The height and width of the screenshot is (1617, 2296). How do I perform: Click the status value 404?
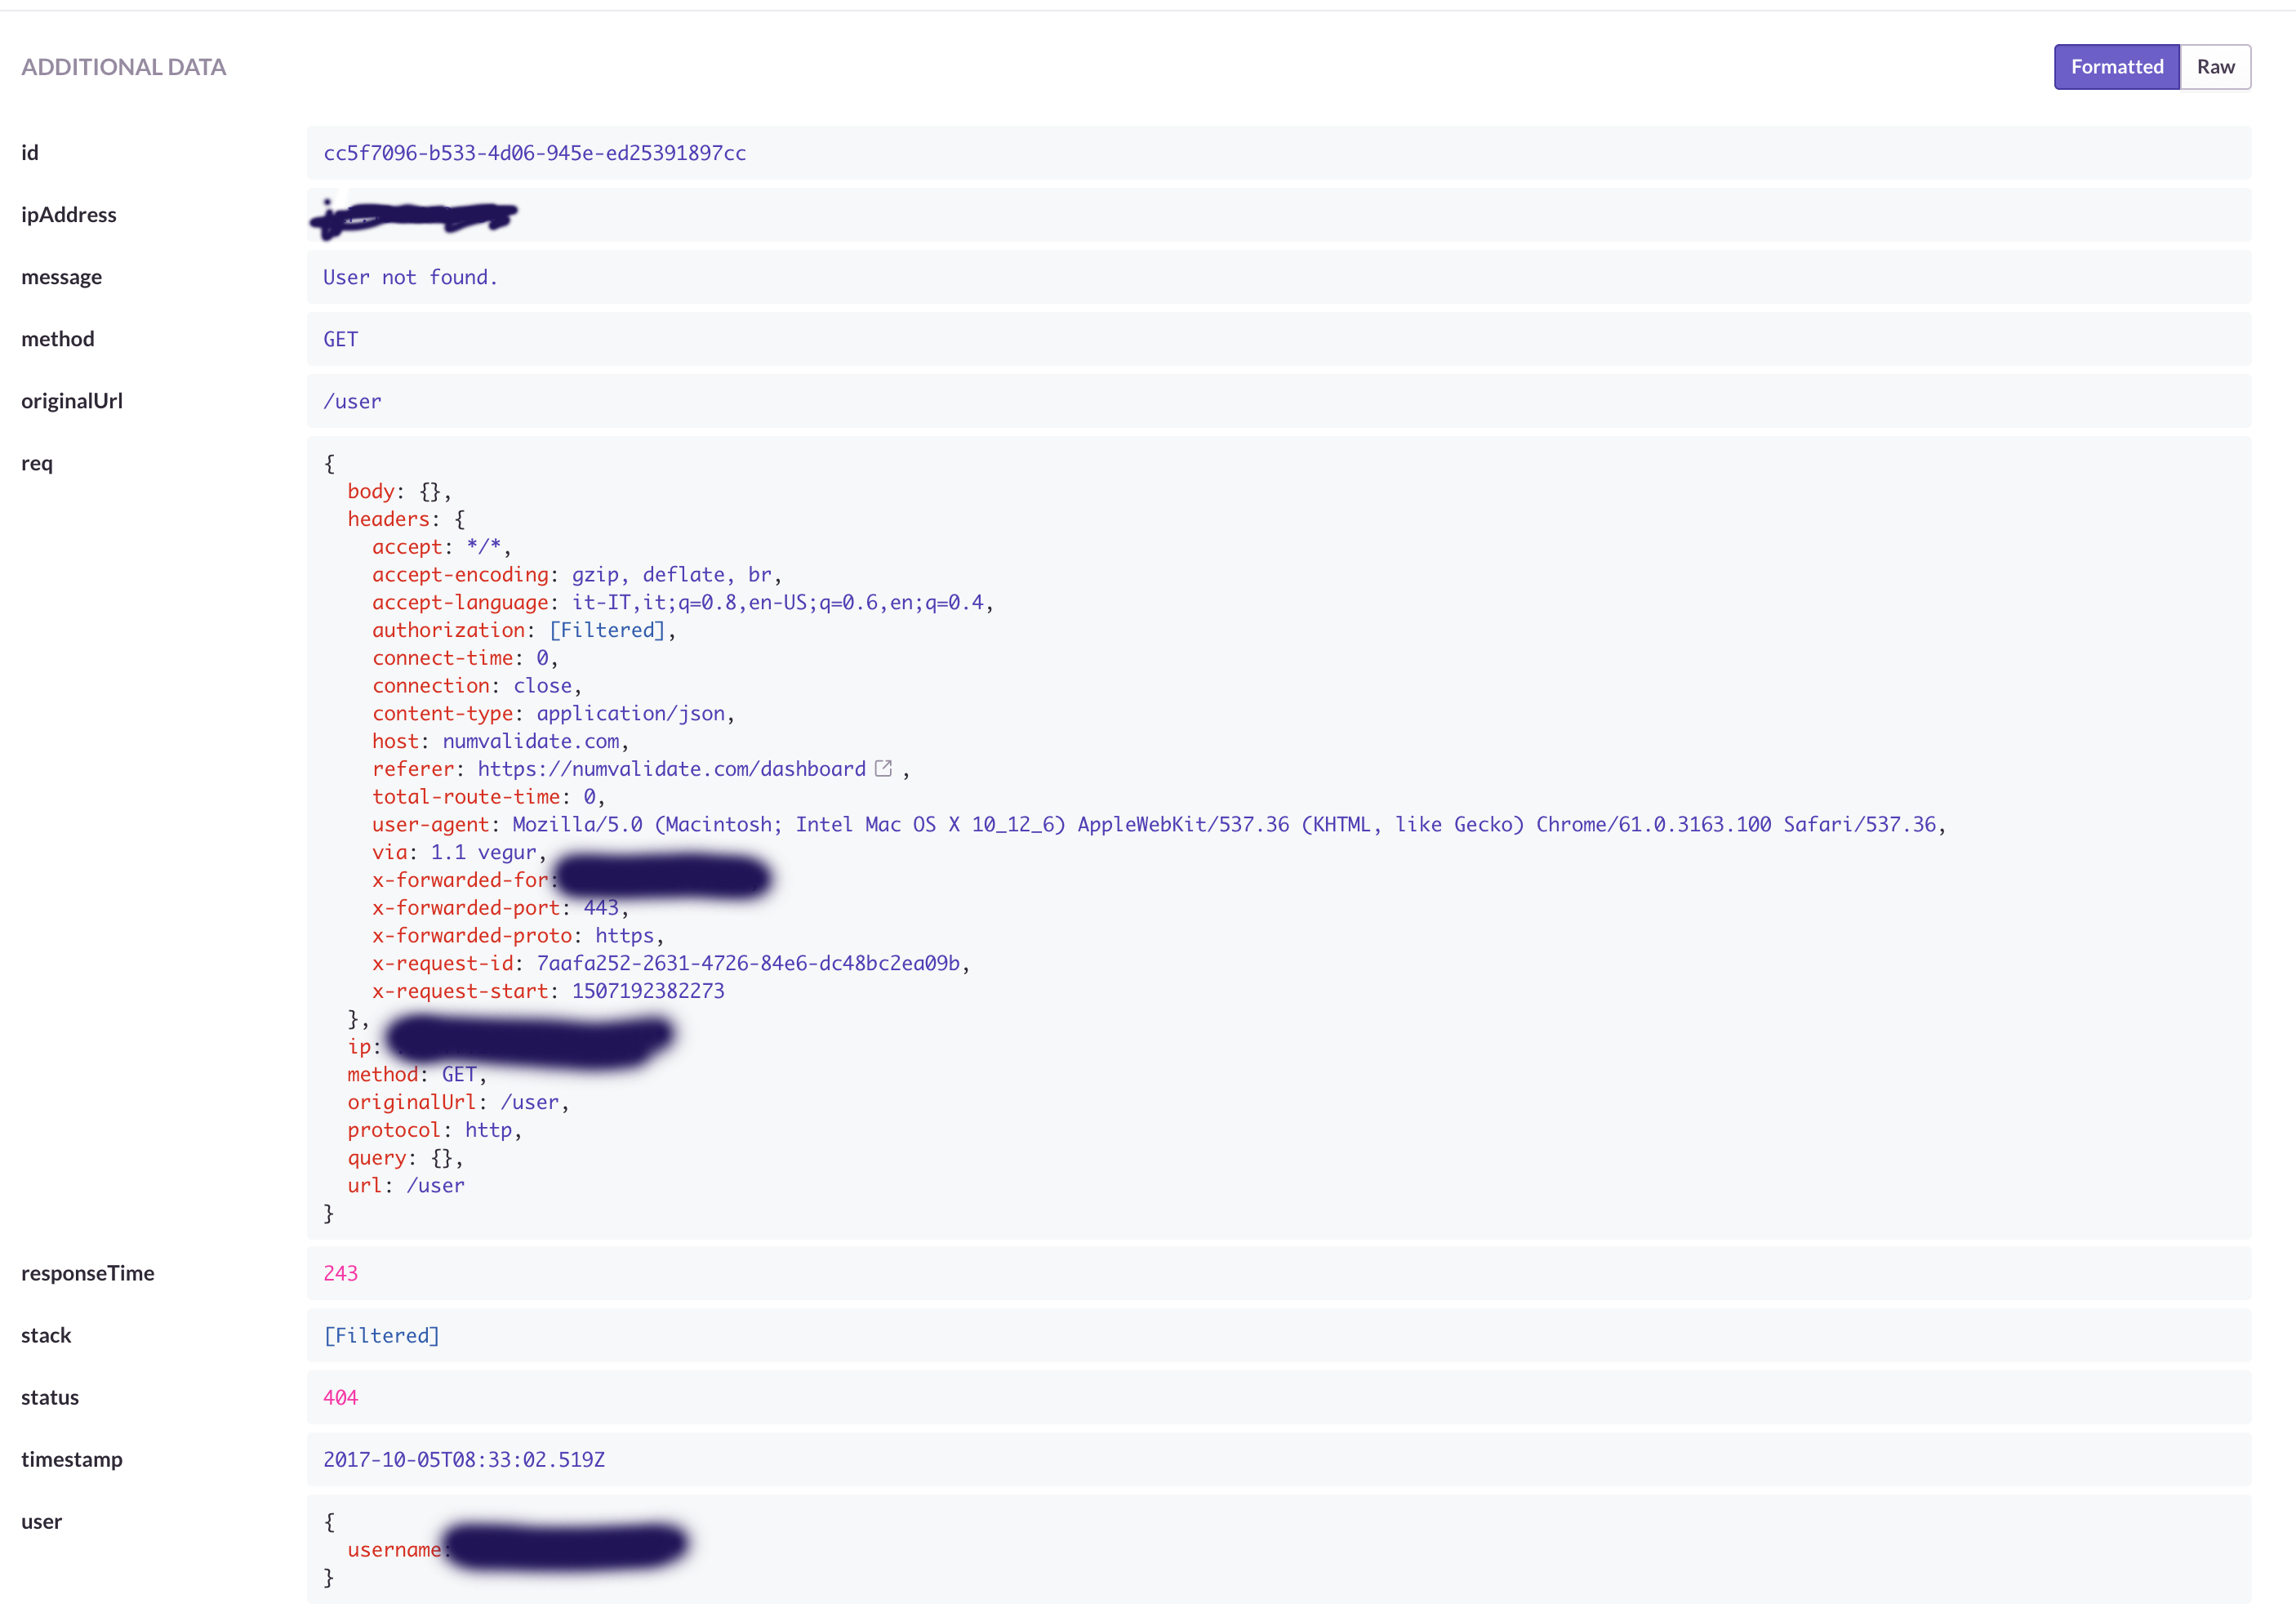340,1397
